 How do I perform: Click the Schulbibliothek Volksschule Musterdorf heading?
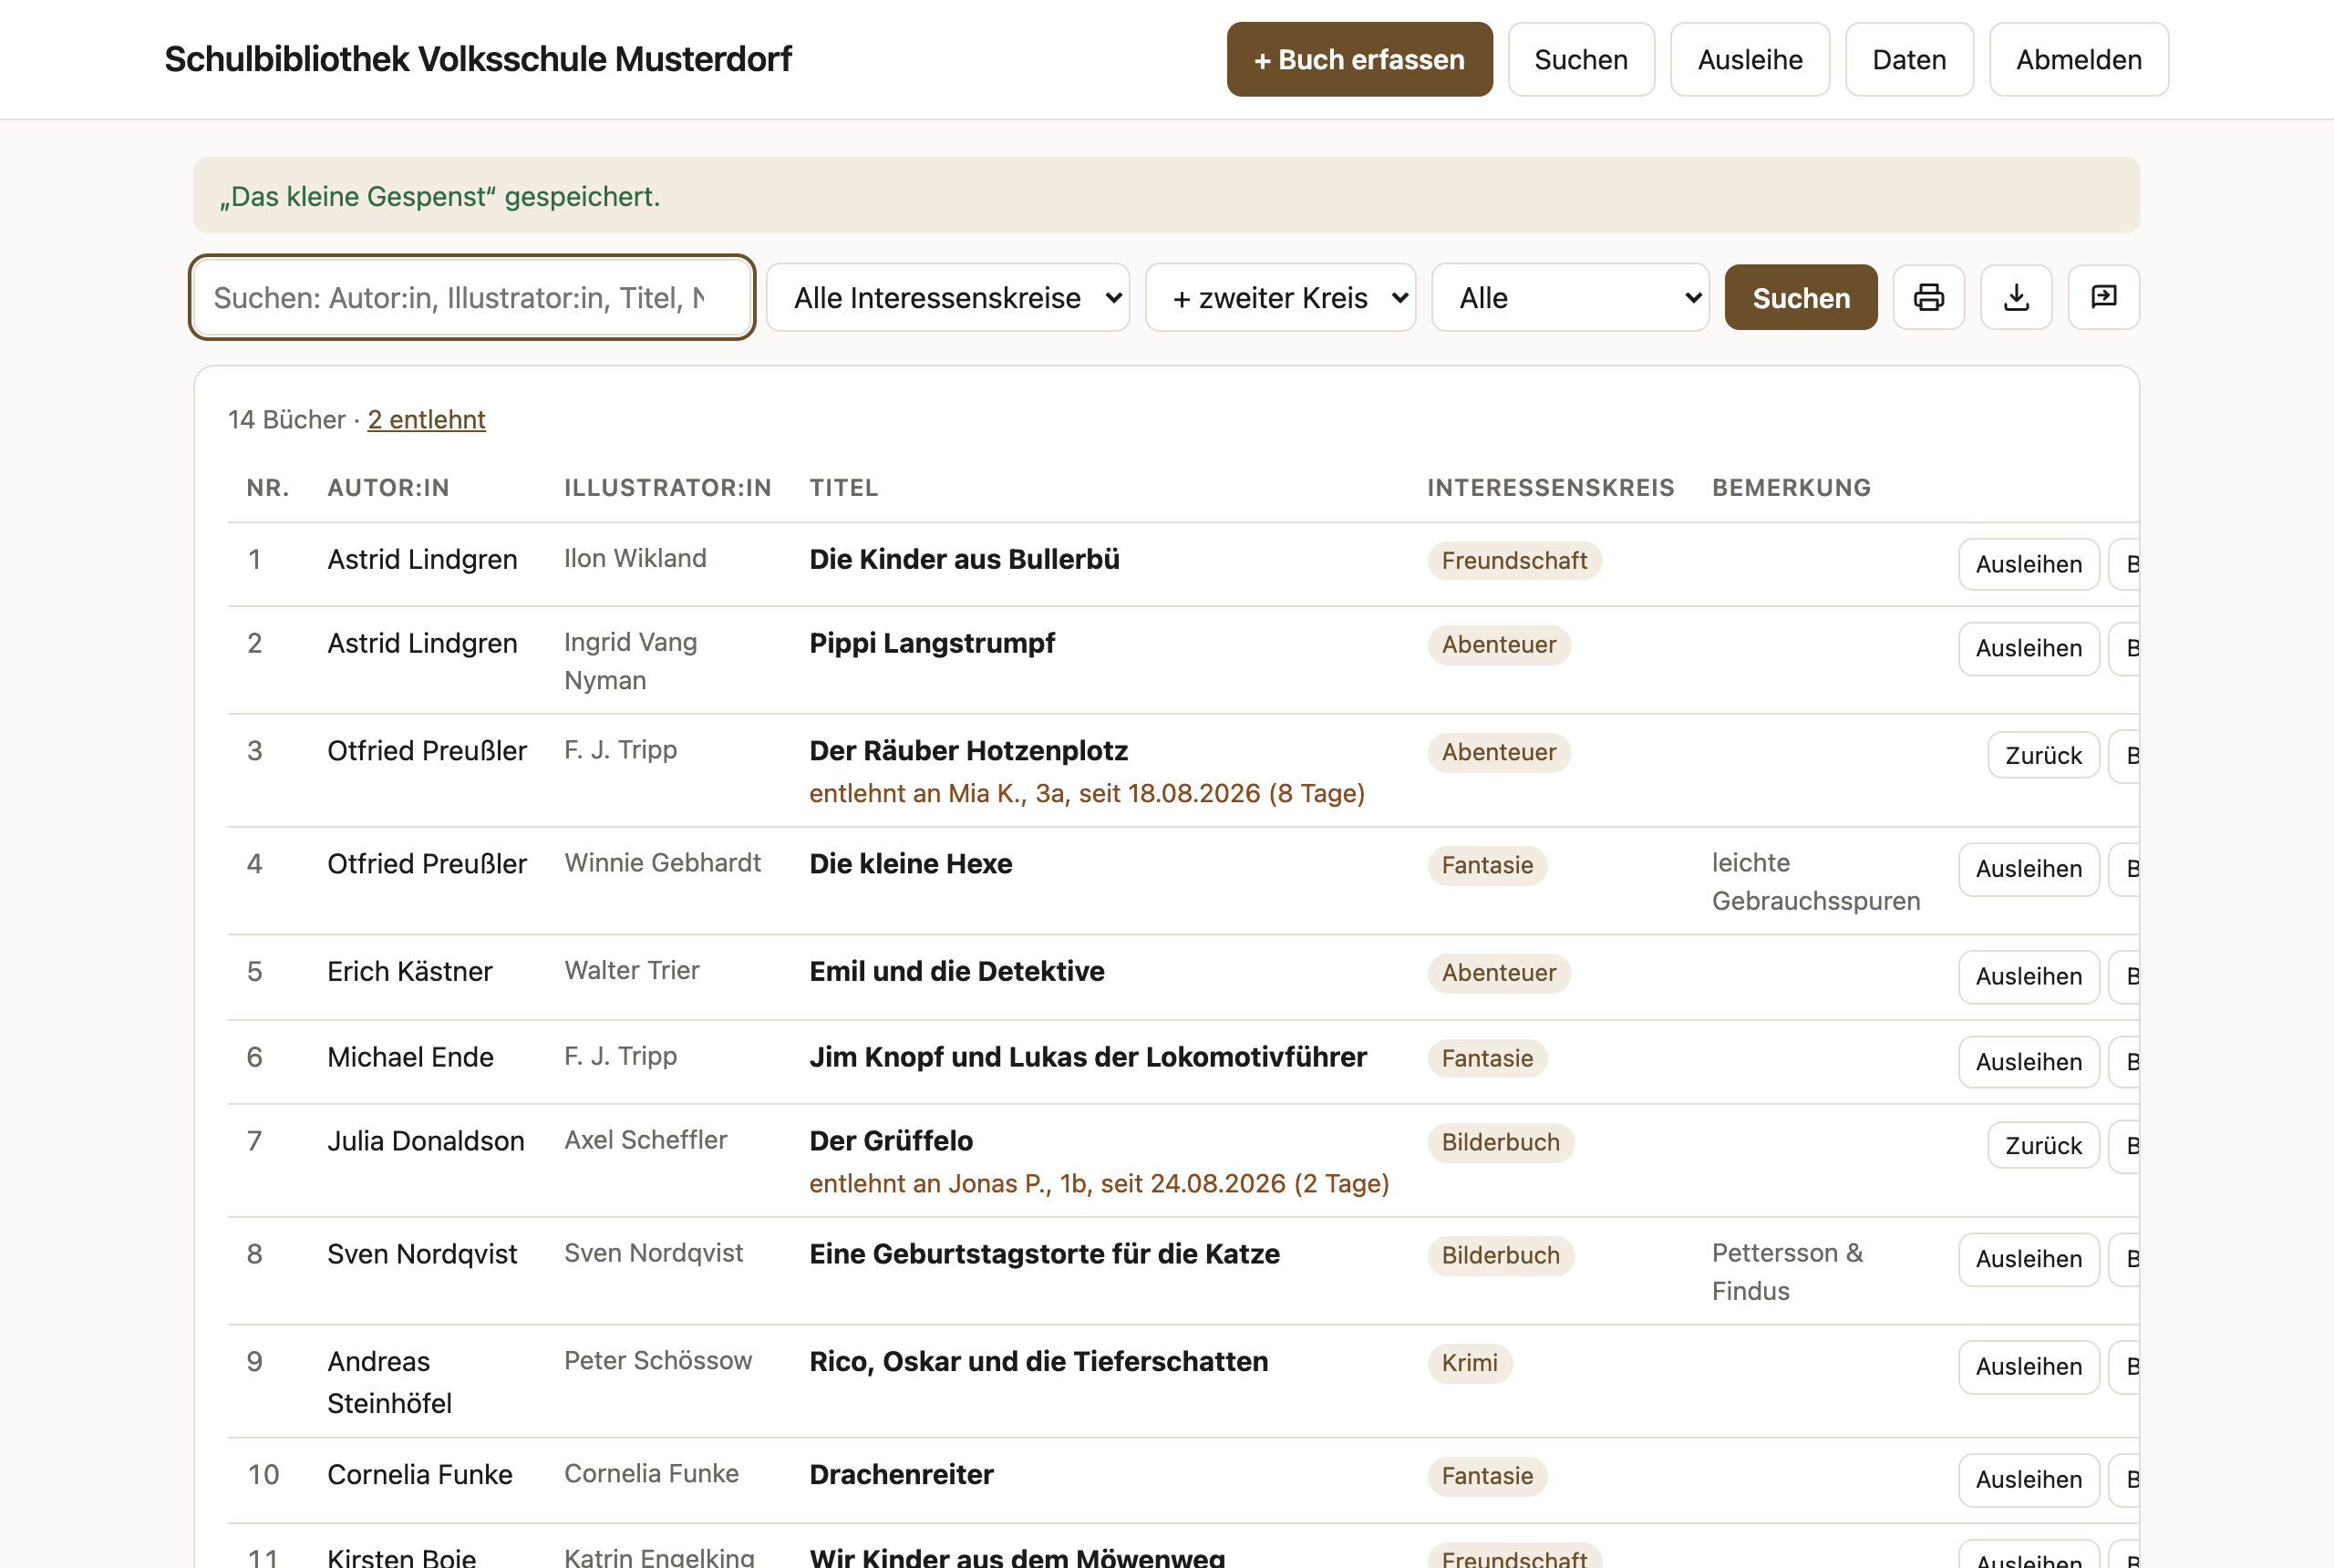[x=478, y=59]
